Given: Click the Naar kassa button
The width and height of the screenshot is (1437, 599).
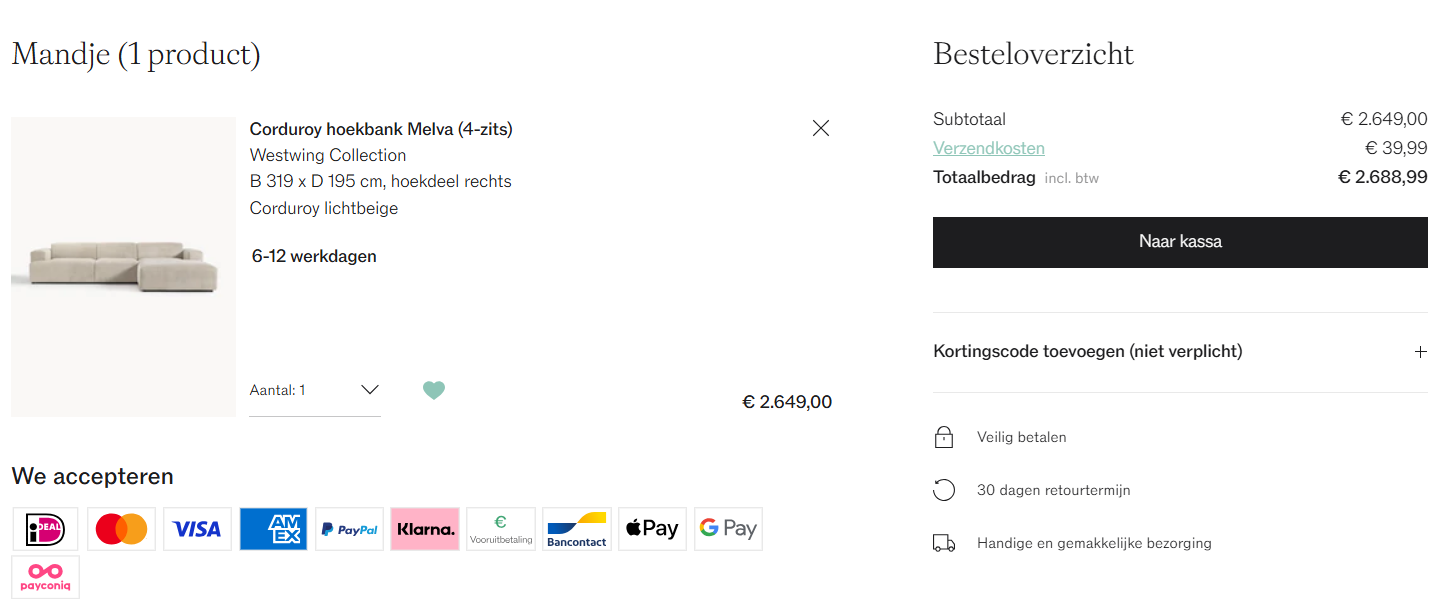Looking at the screenshot, I should tap(1180, 242).
